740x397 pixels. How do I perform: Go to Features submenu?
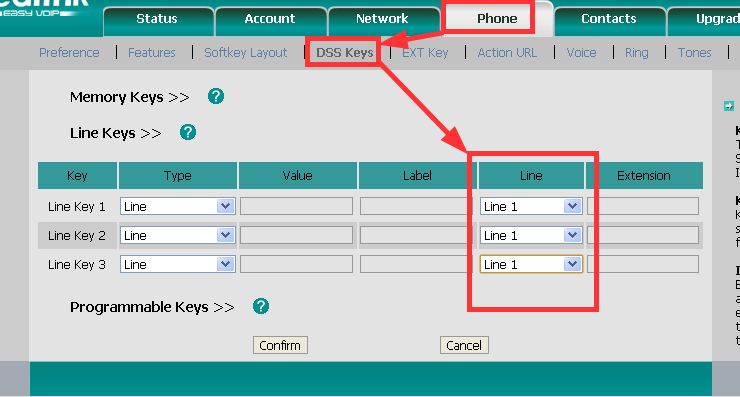[152, 52]
